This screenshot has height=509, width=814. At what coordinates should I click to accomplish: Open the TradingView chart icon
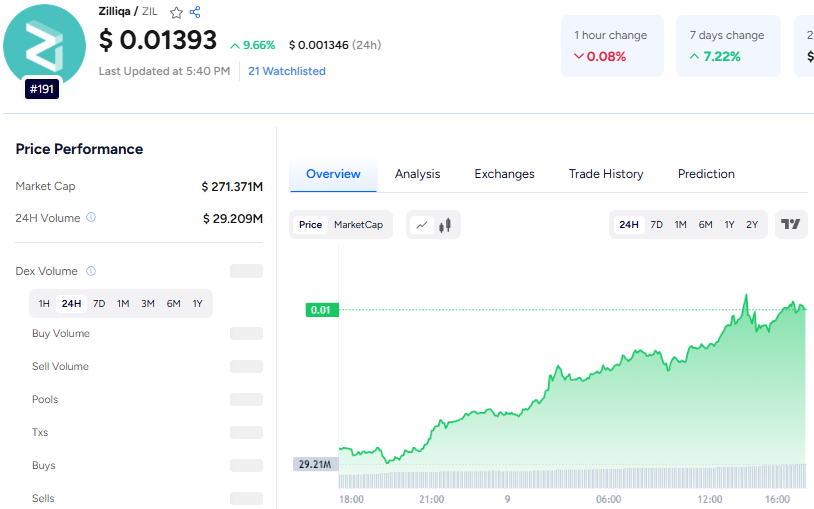point(791,224)
